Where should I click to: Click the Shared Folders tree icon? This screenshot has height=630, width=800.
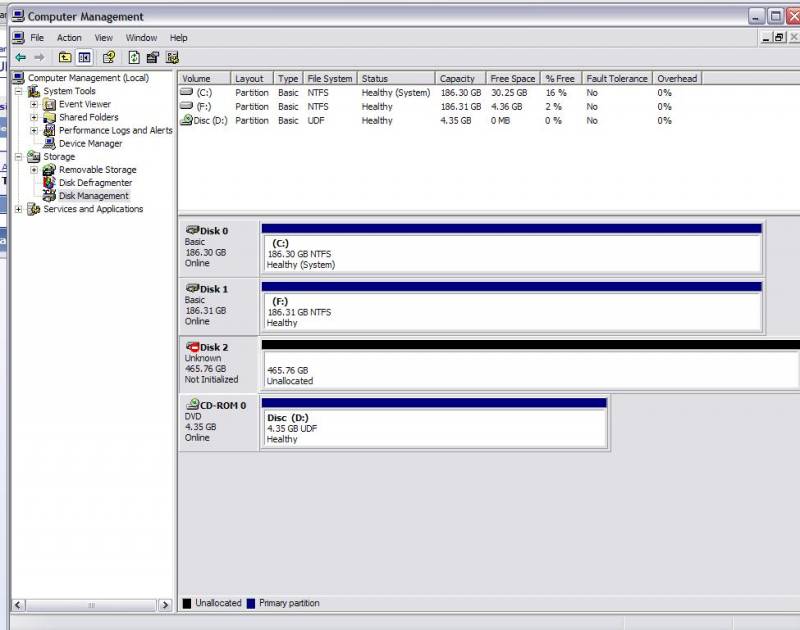pos(49,117)
